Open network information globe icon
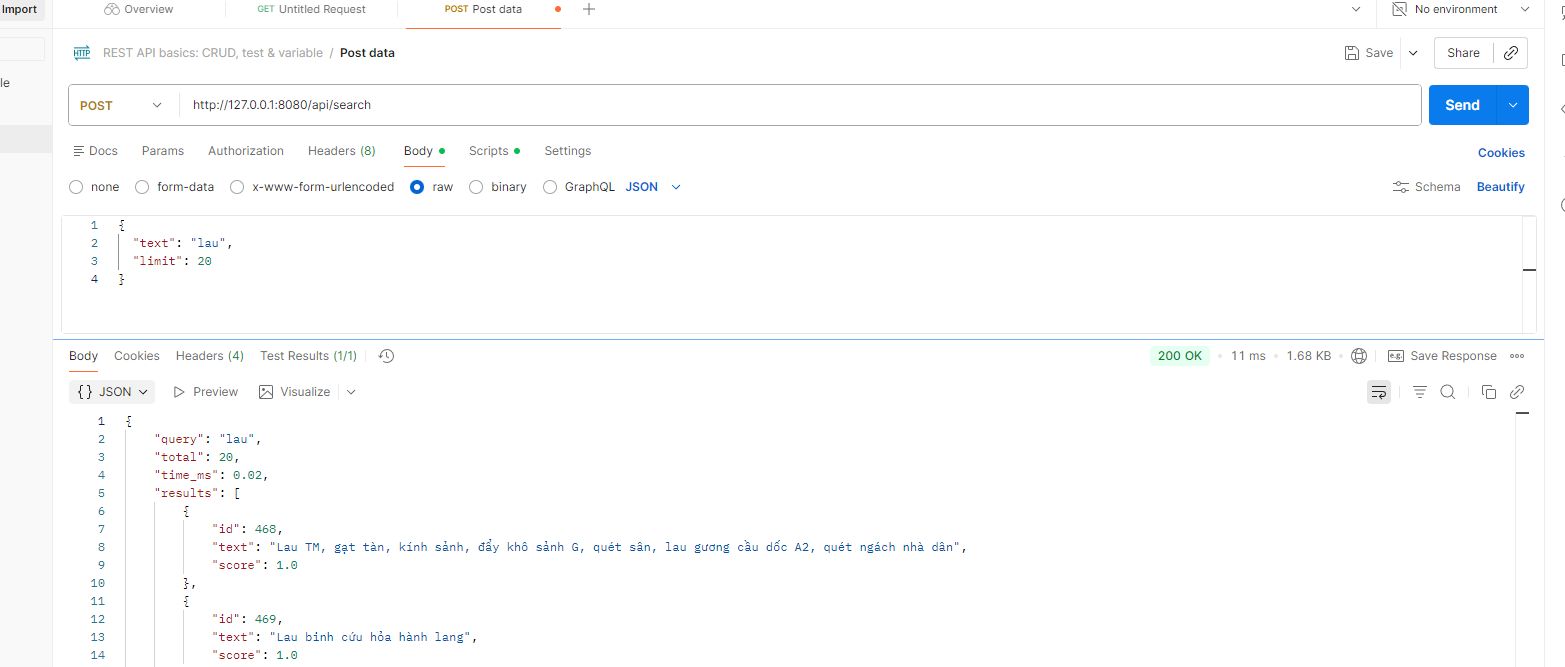 click(1359, 355)
